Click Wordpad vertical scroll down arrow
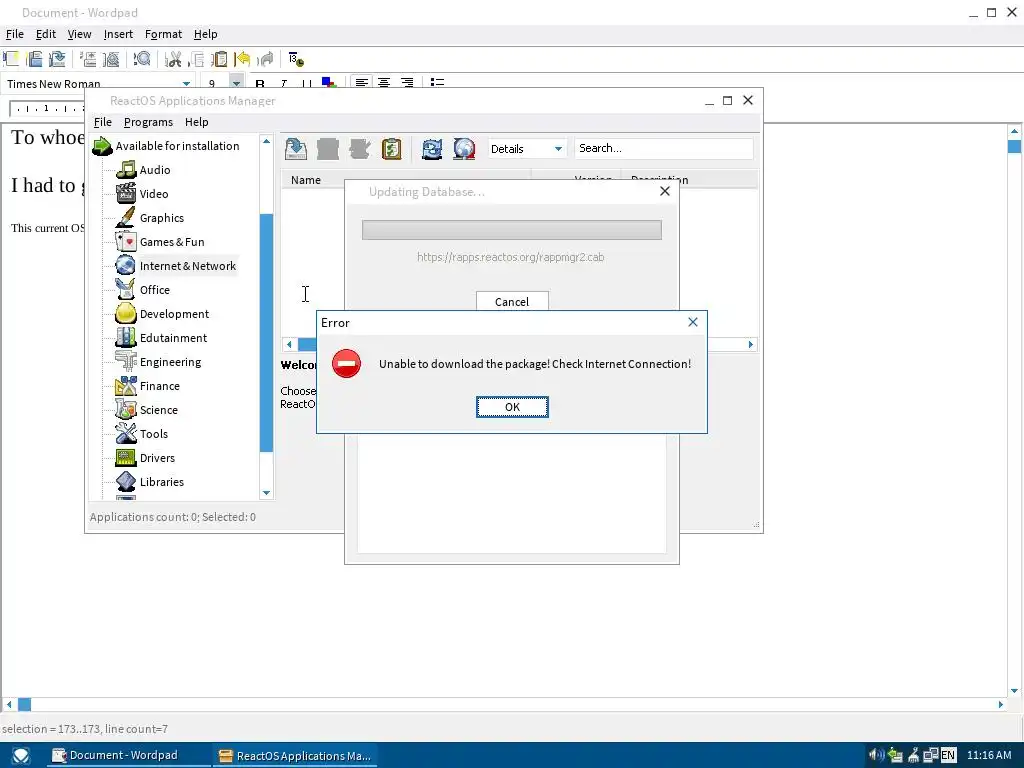Screen dimensions: 1024x768 [x=1014, y=690]
